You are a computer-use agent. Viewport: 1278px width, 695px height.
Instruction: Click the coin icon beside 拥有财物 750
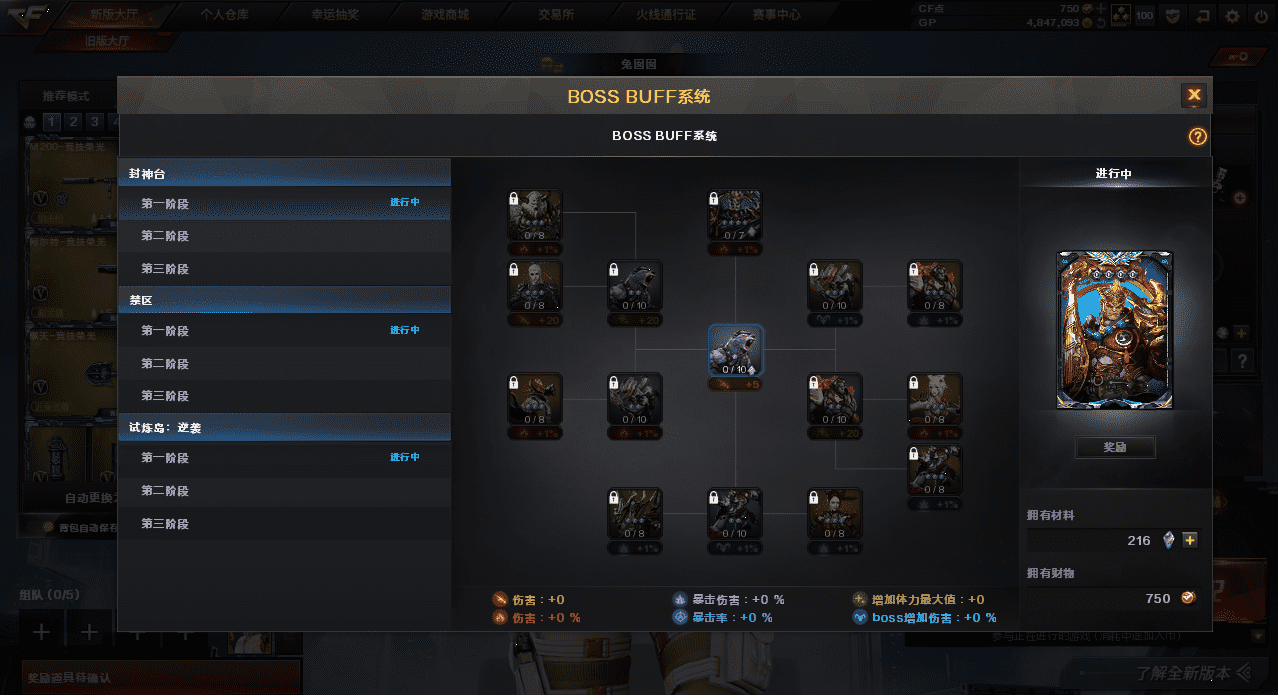tap(1188, 598)
